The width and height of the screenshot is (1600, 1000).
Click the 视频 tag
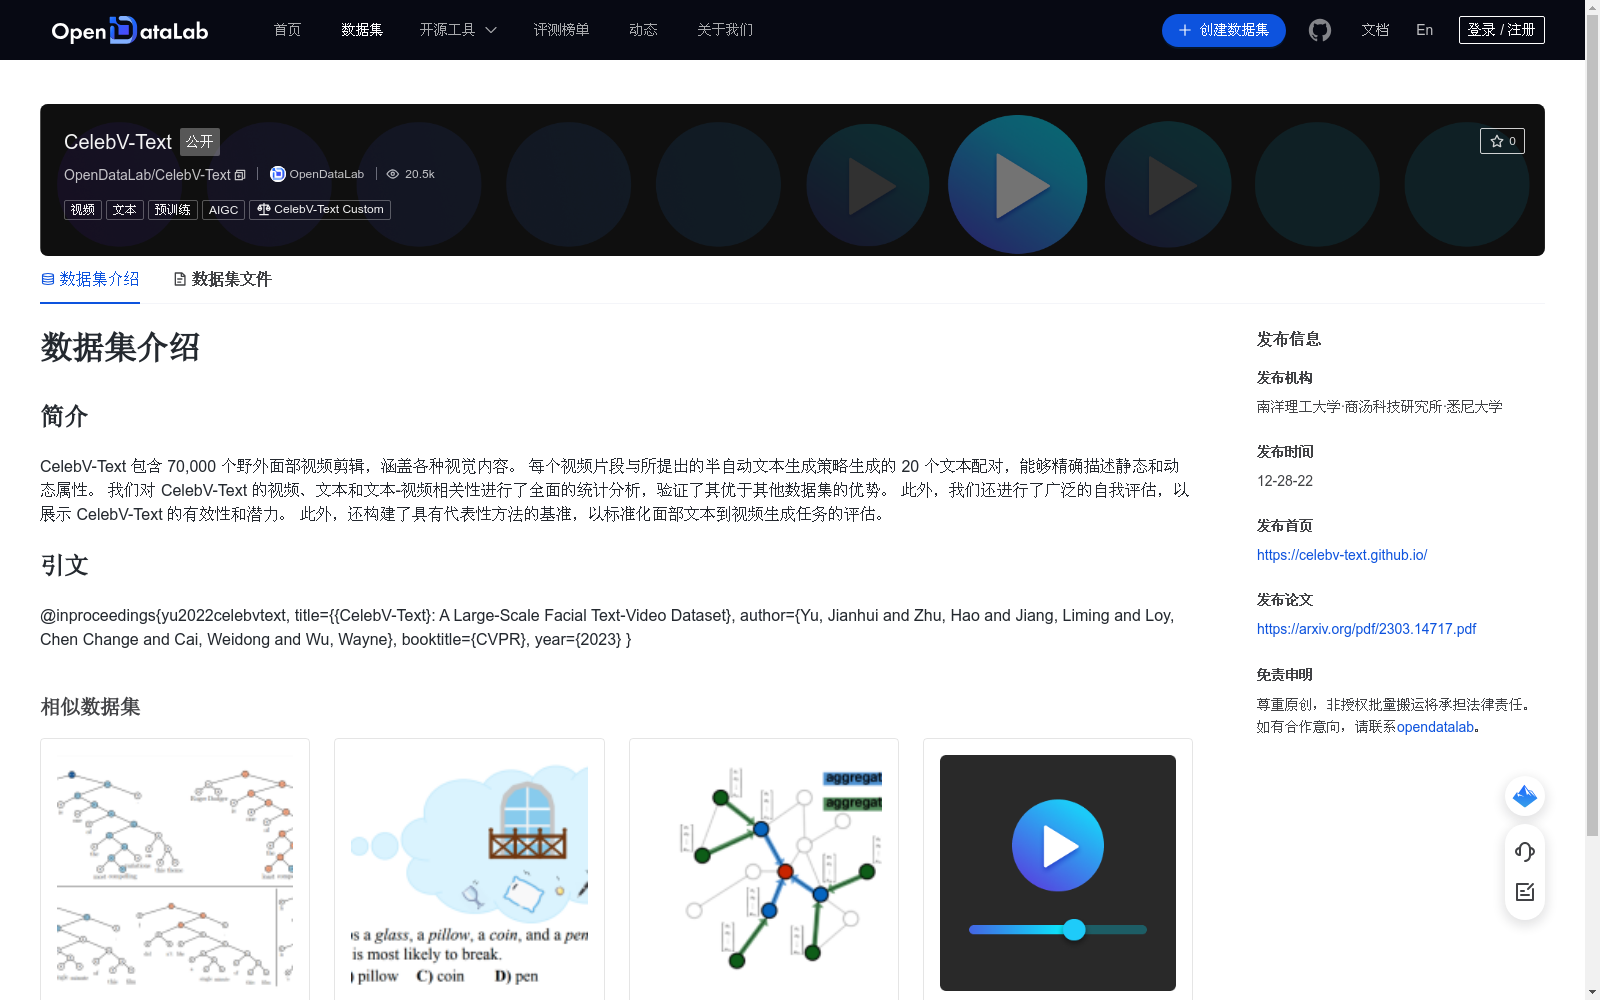pos(83,209)
